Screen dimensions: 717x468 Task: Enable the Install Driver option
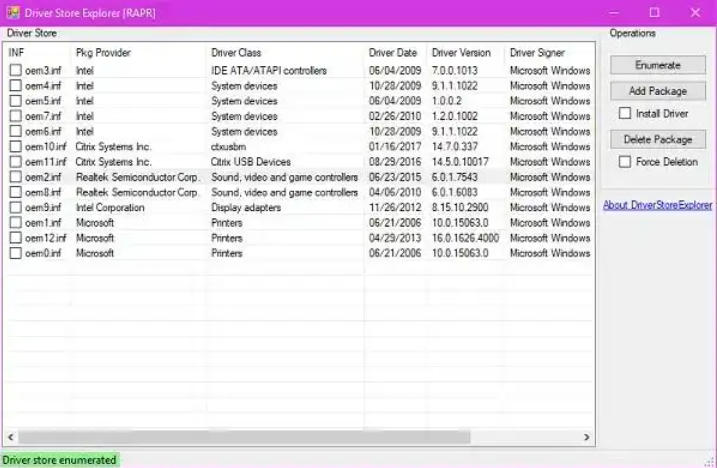(x=625, y=114)
